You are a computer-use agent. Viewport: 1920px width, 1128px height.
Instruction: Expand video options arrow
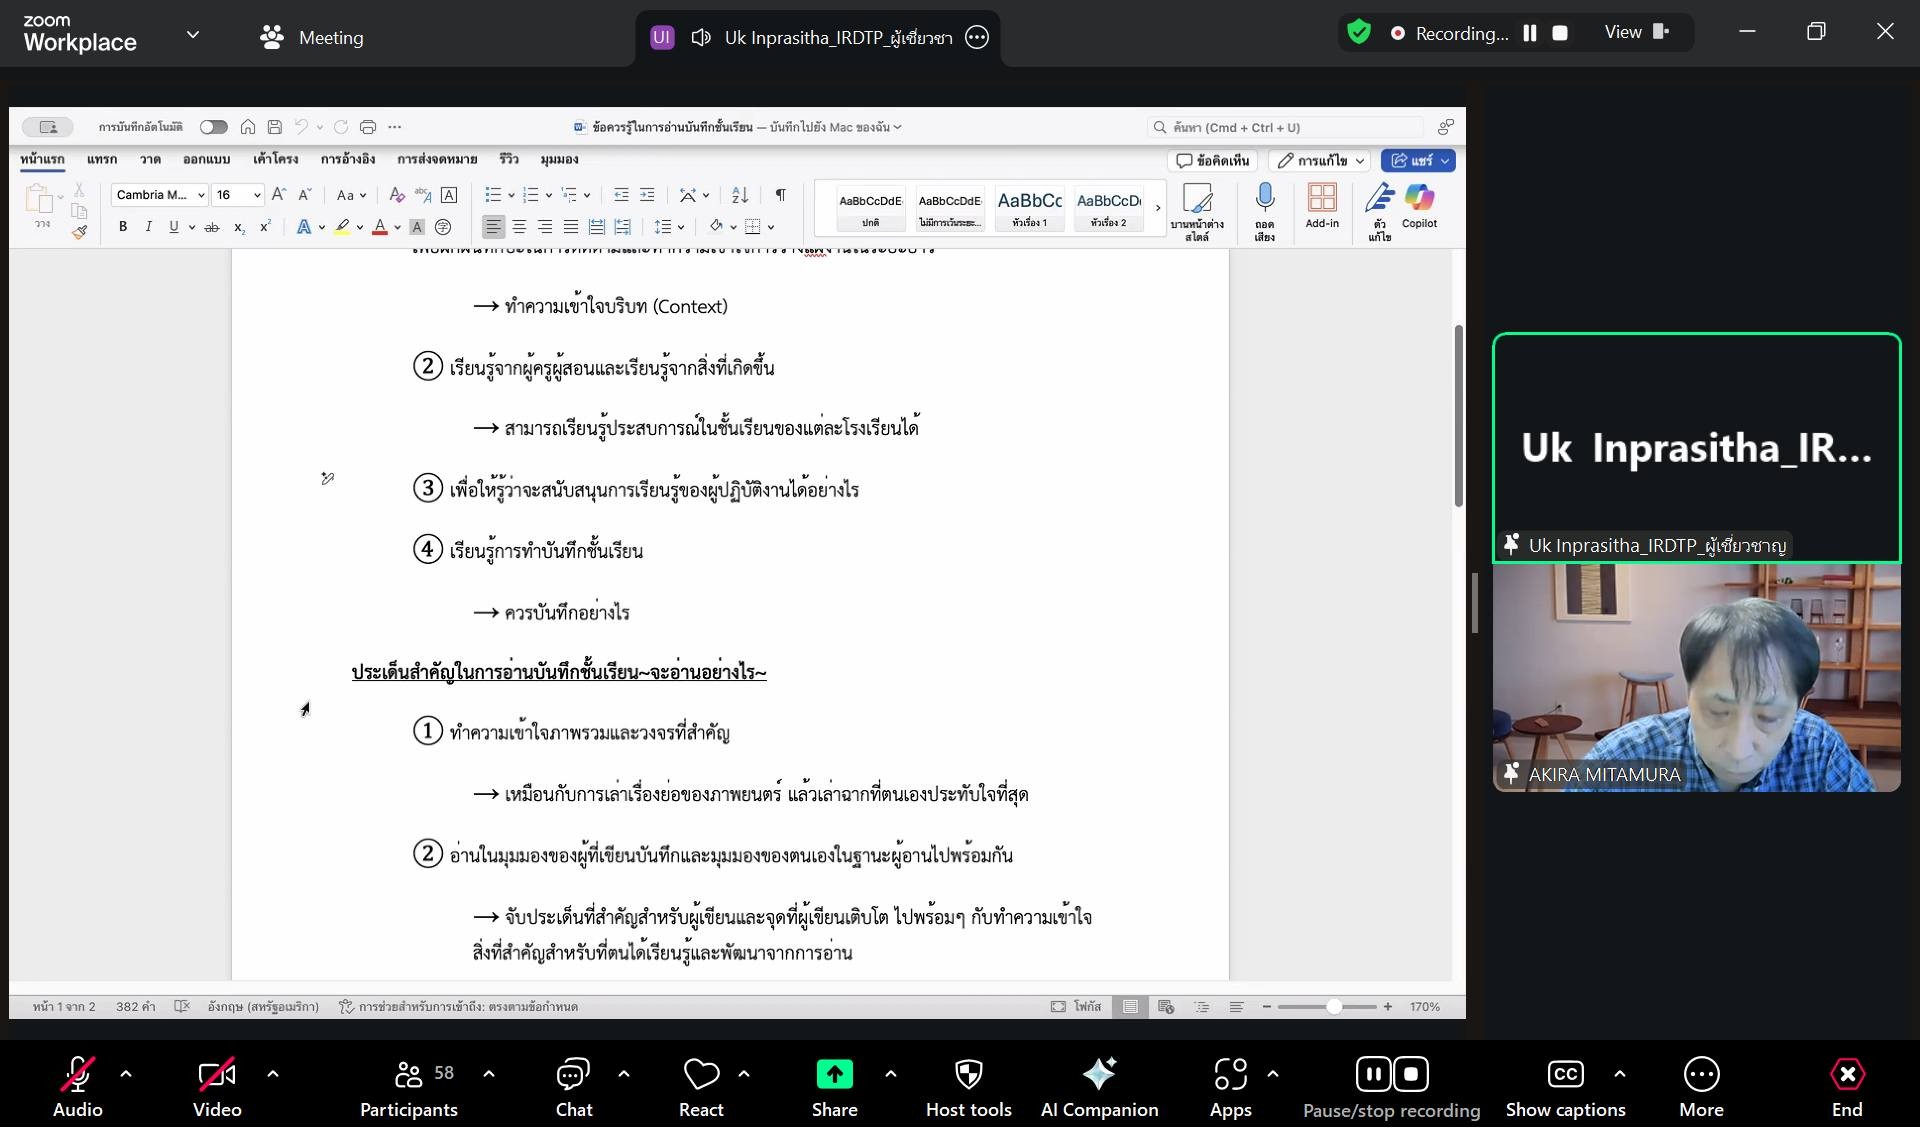(273, 1074)
